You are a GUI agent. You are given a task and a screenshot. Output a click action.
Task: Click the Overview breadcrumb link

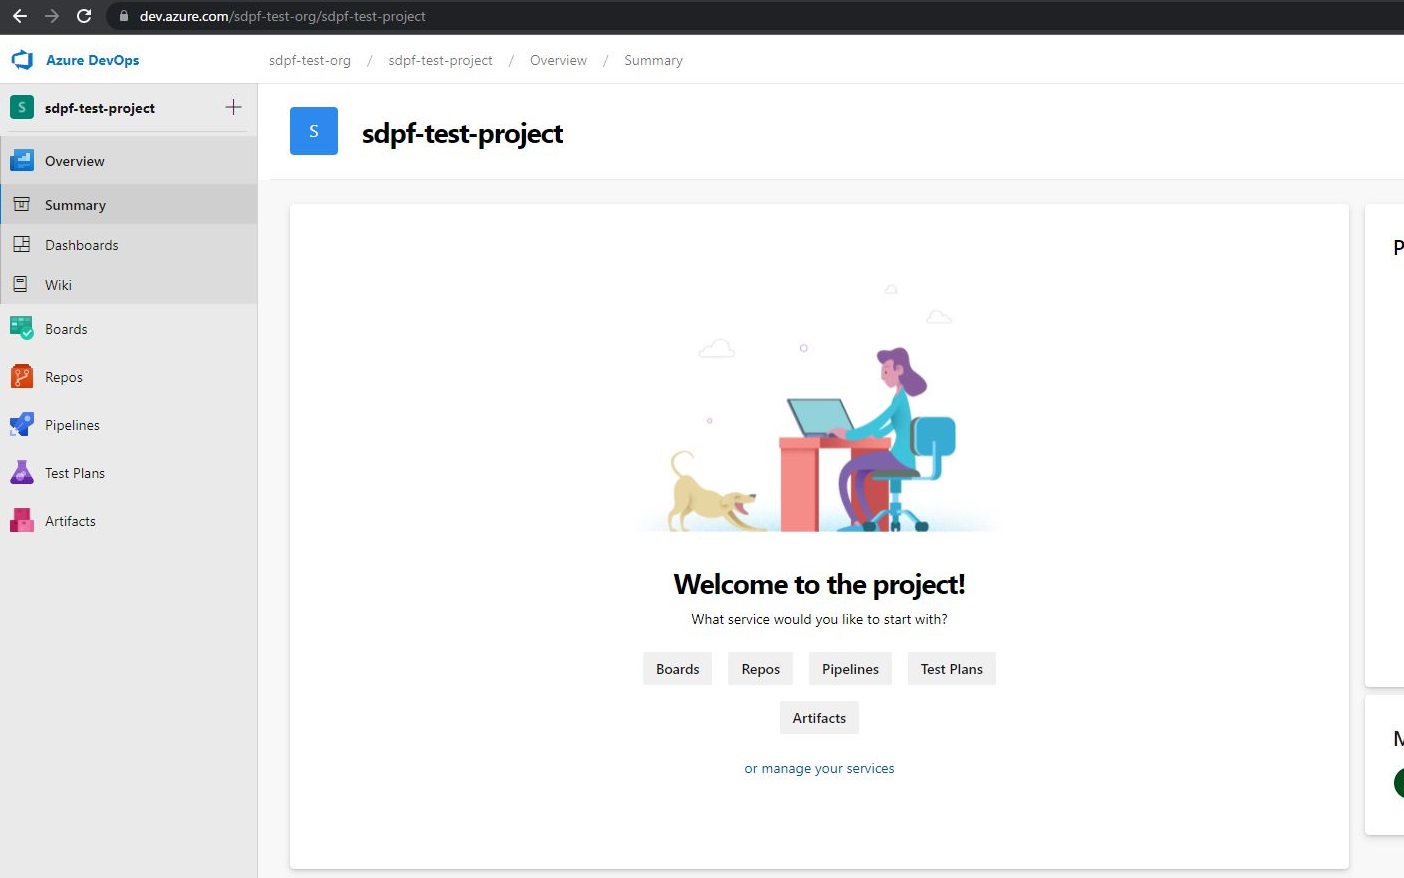click(x=558, y=60)
